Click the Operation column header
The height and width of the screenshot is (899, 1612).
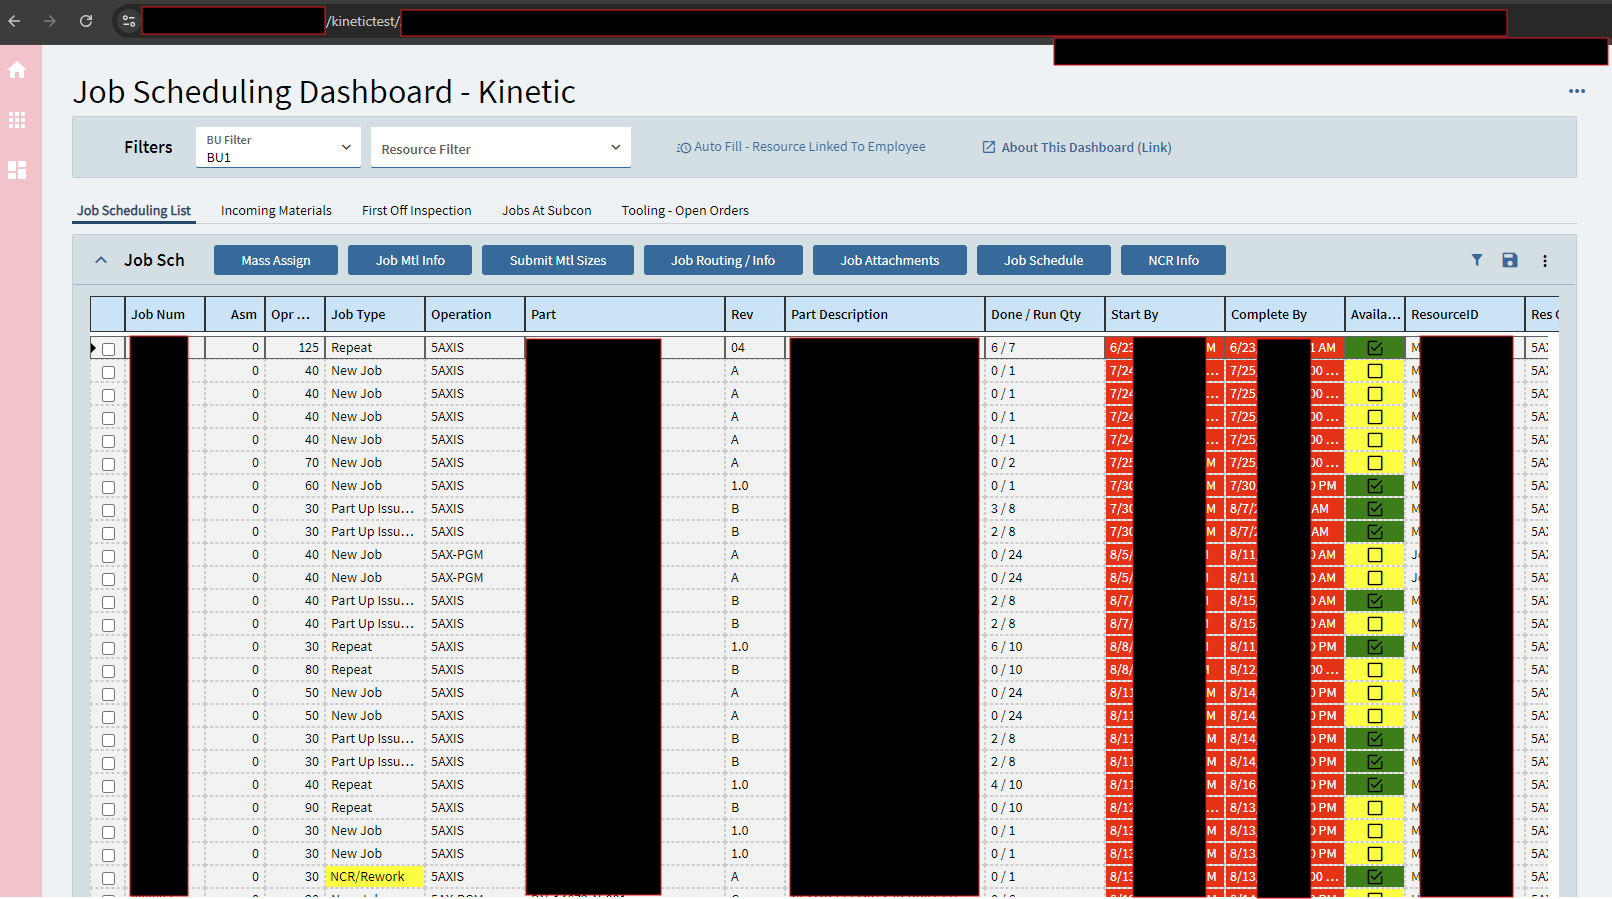pyautogui.click(x=475, y=314)
